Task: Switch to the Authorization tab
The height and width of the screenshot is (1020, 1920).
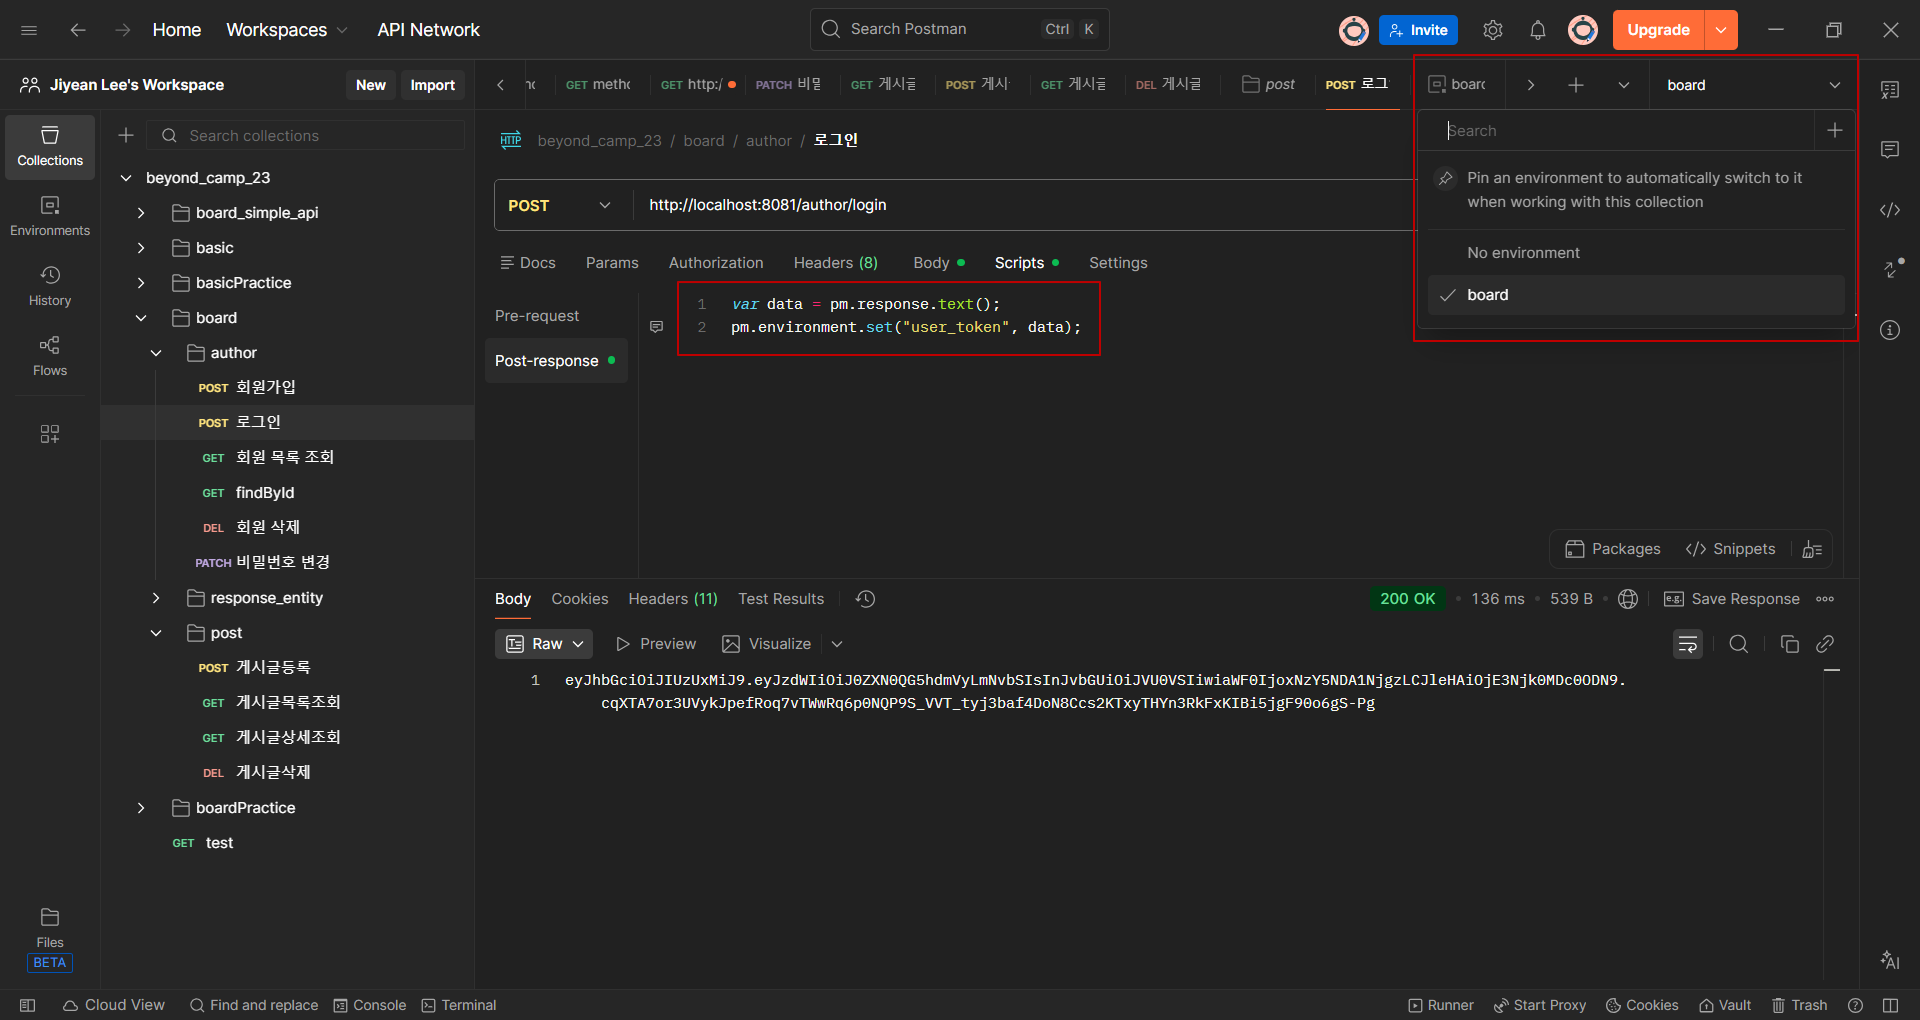Action: pos(716,263)
